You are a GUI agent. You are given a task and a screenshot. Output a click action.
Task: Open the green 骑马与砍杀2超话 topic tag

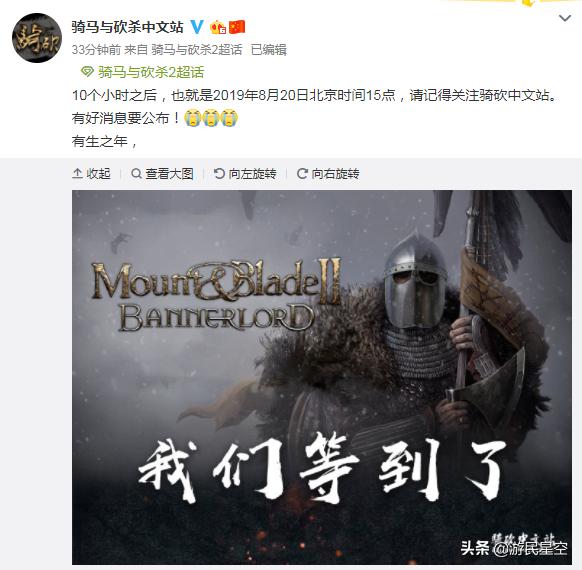tap(151, 72)
